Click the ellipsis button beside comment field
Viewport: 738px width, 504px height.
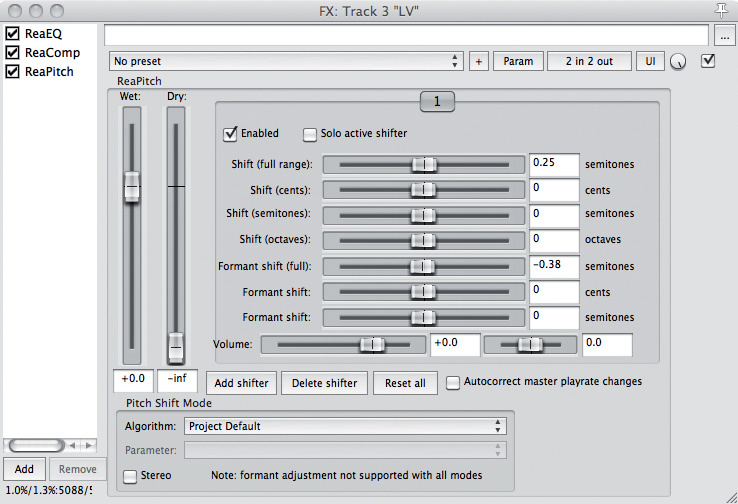click(726, 36)
